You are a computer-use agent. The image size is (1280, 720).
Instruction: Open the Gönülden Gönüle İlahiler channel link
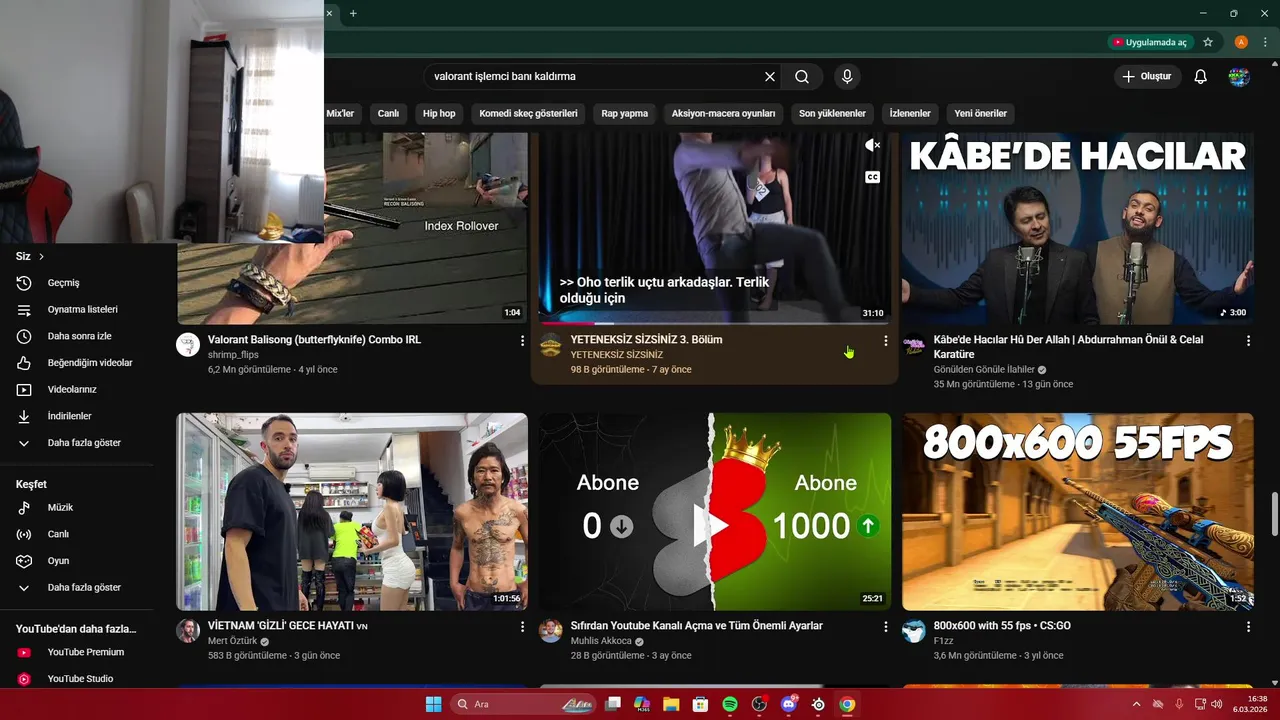(984, 369)
